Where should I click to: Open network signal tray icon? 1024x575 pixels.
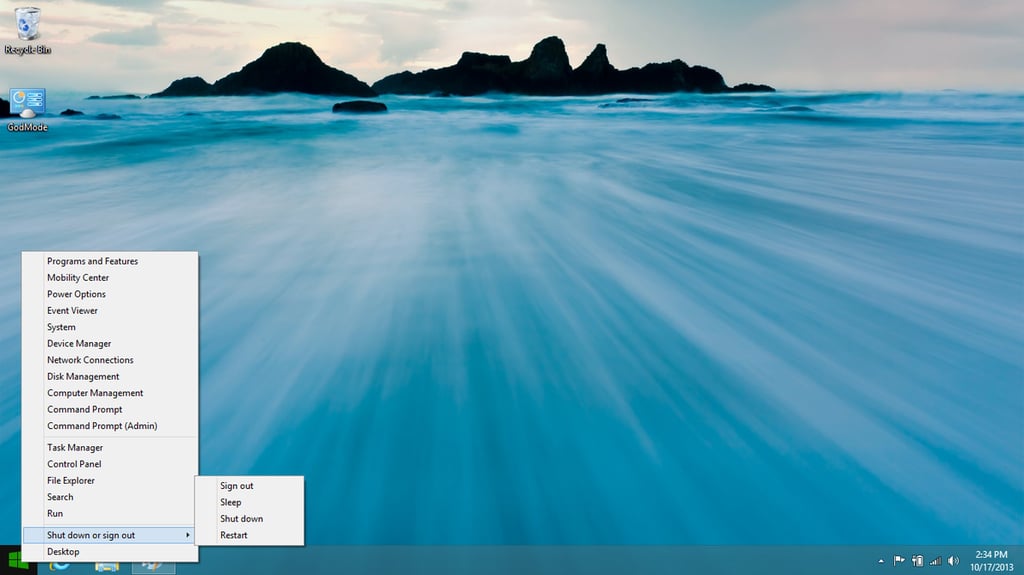coord(936,561)
